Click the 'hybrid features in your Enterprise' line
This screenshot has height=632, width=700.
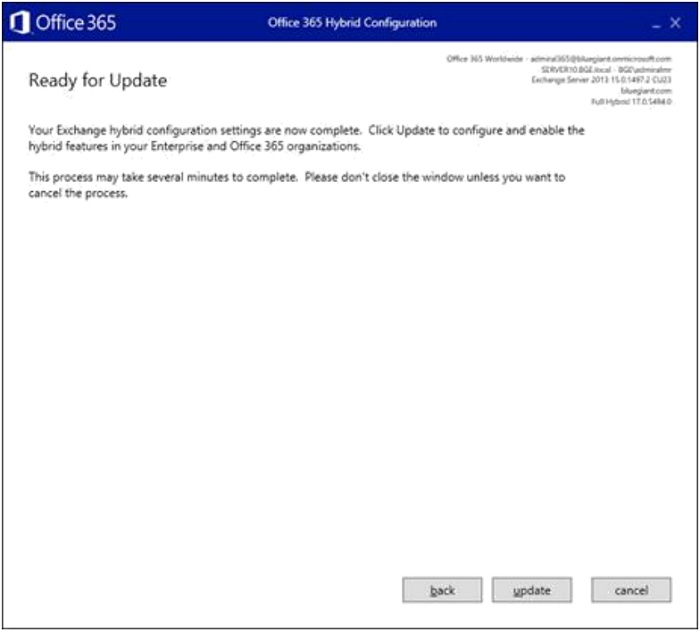click(x=195, y=146)
